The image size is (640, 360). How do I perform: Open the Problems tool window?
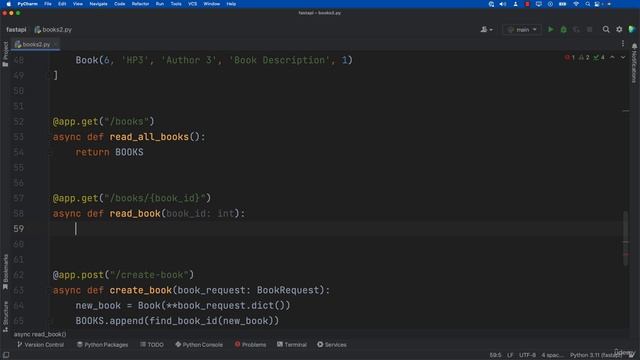pos(250,344)
